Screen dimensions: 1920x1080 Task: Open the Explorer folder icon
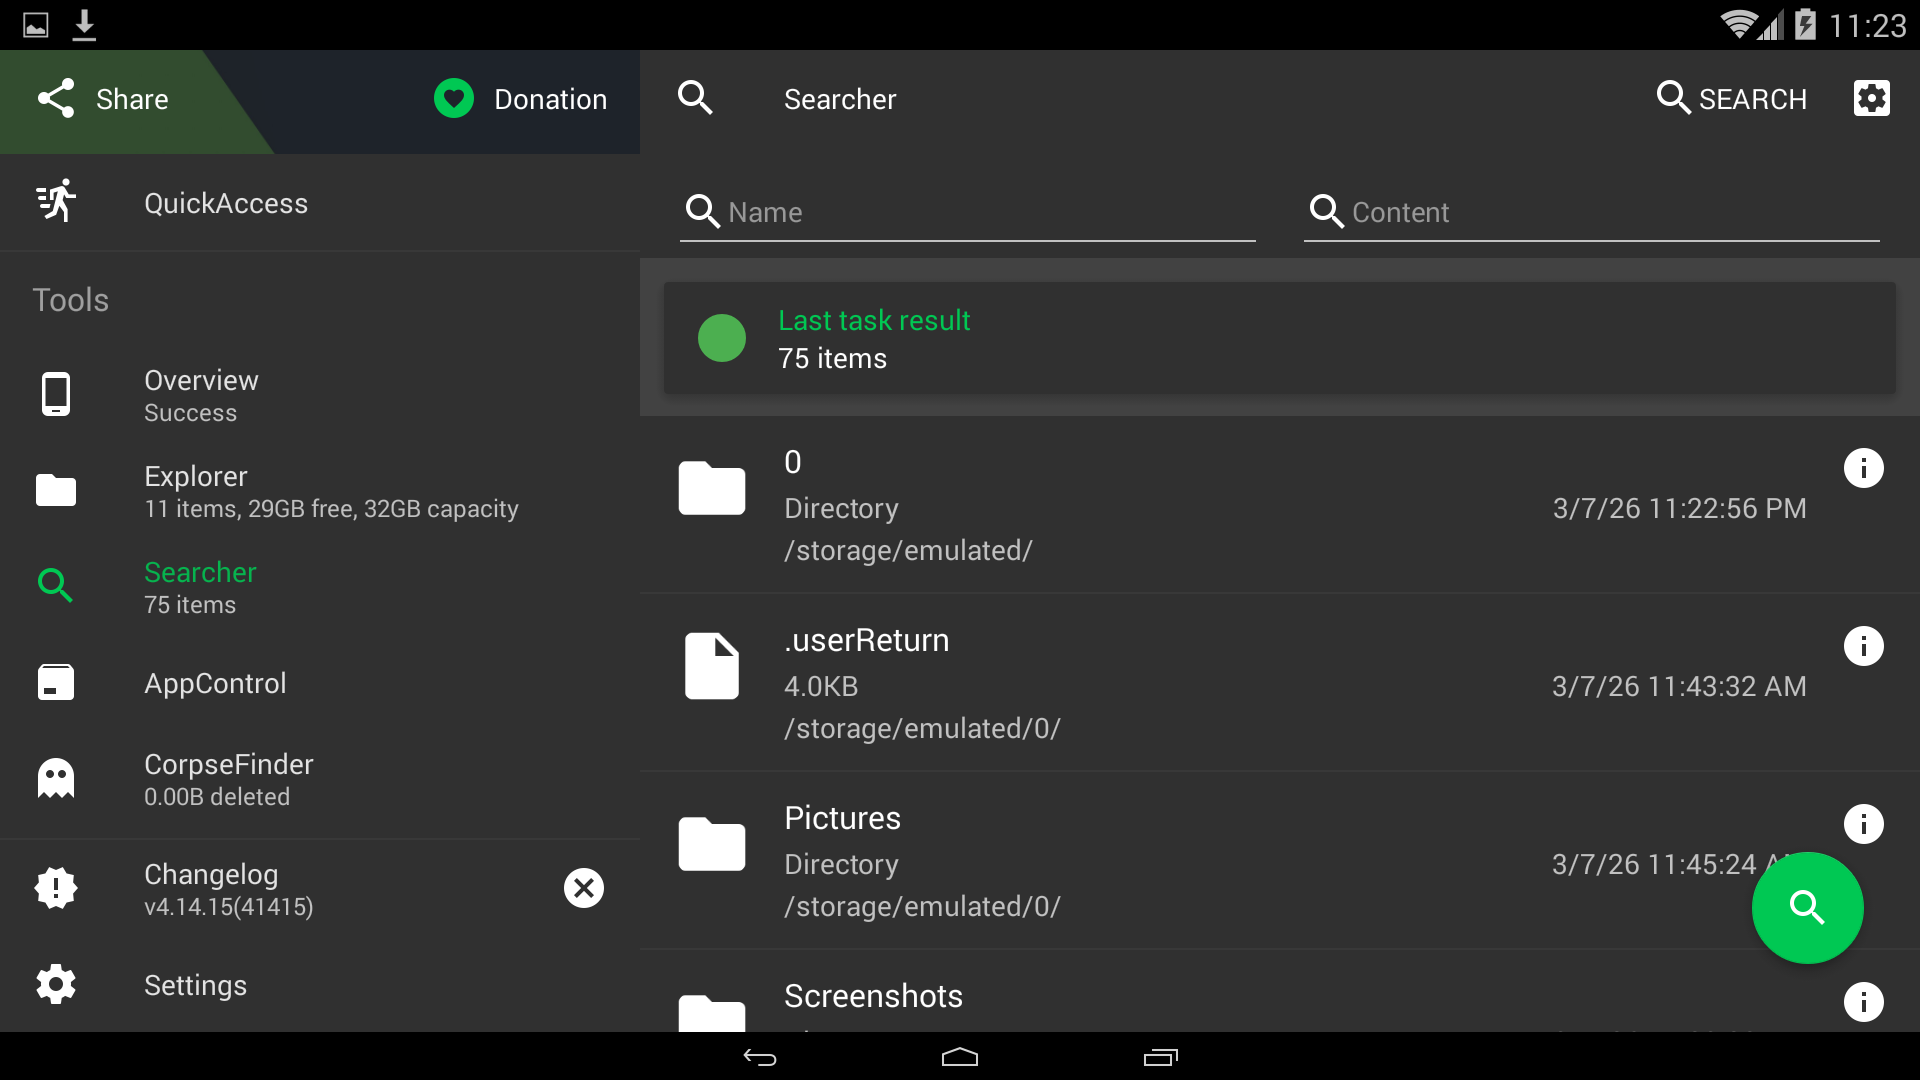click(x=56, y=491)
